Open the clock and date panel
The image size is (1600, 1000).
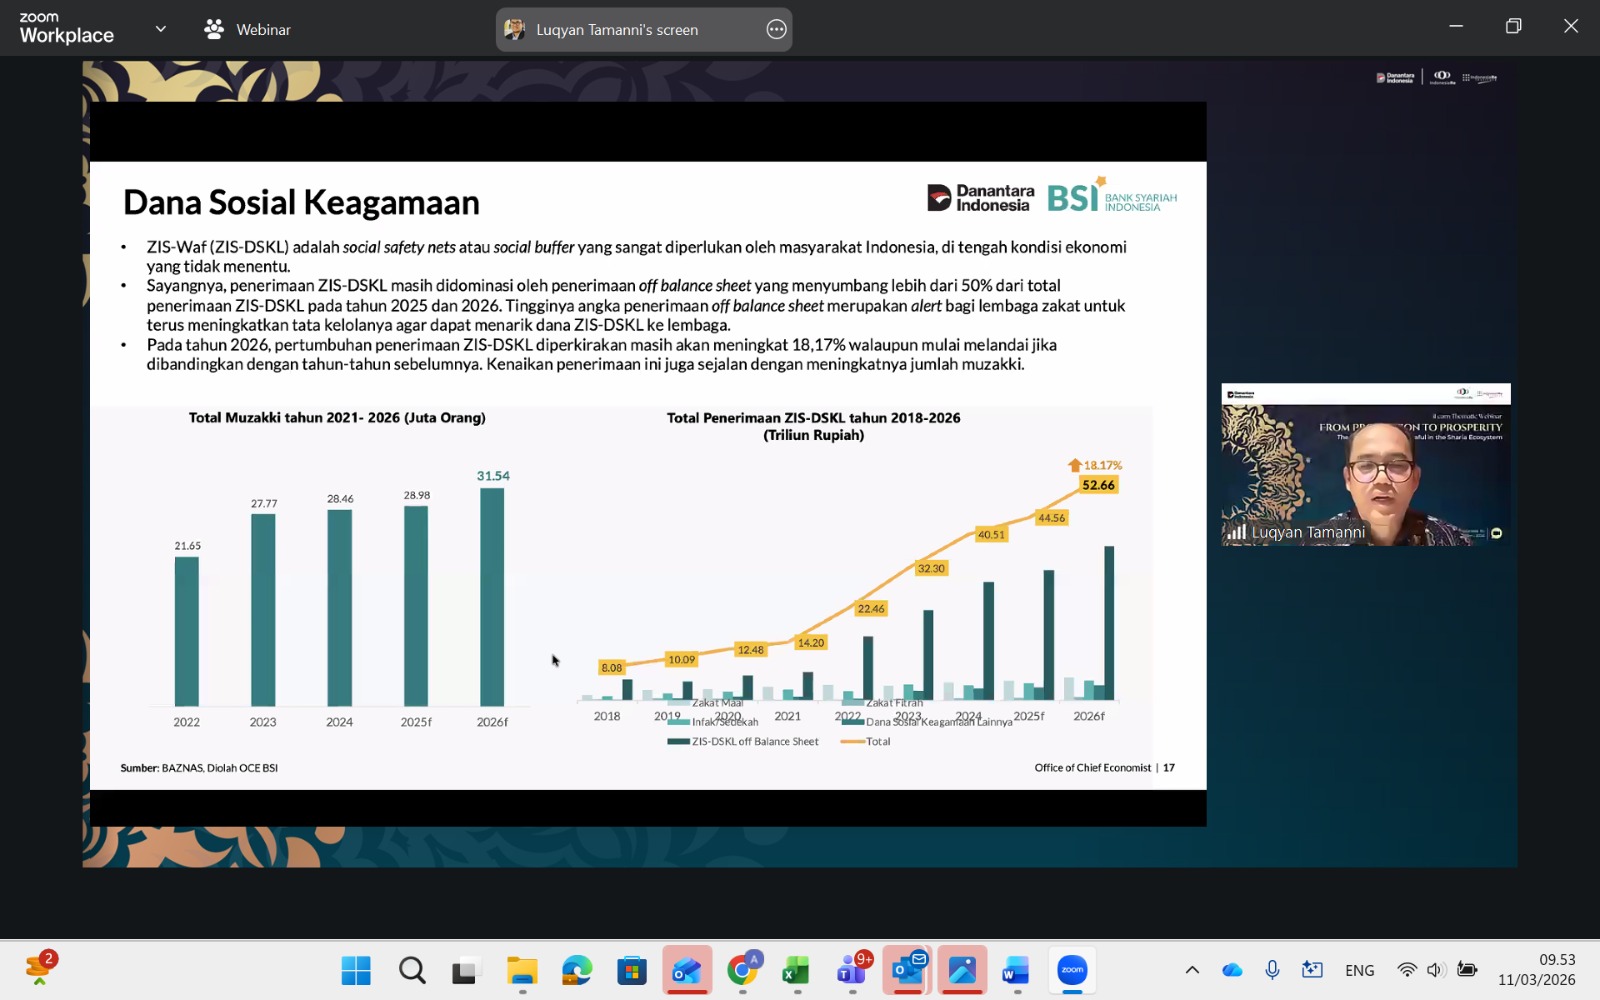pyautogui.click(x=1537, y=970)
